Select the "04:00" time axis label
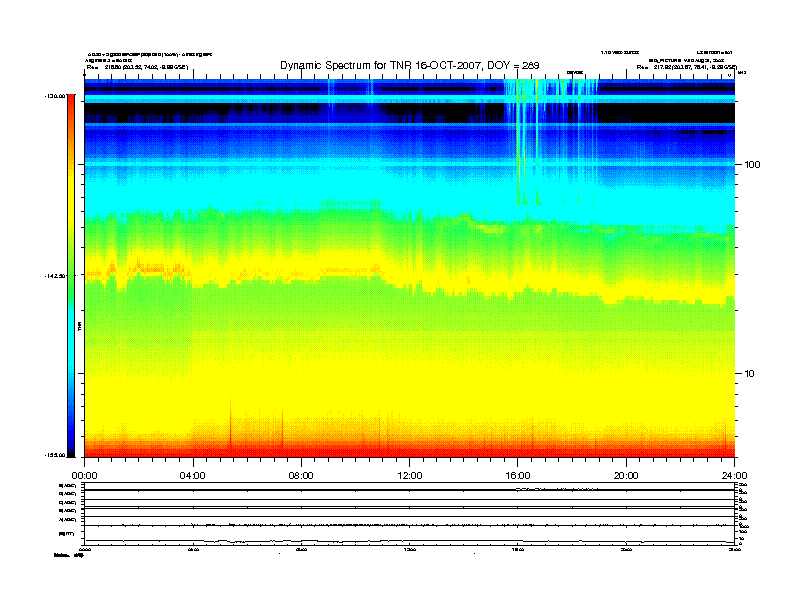 coord(192,476)
